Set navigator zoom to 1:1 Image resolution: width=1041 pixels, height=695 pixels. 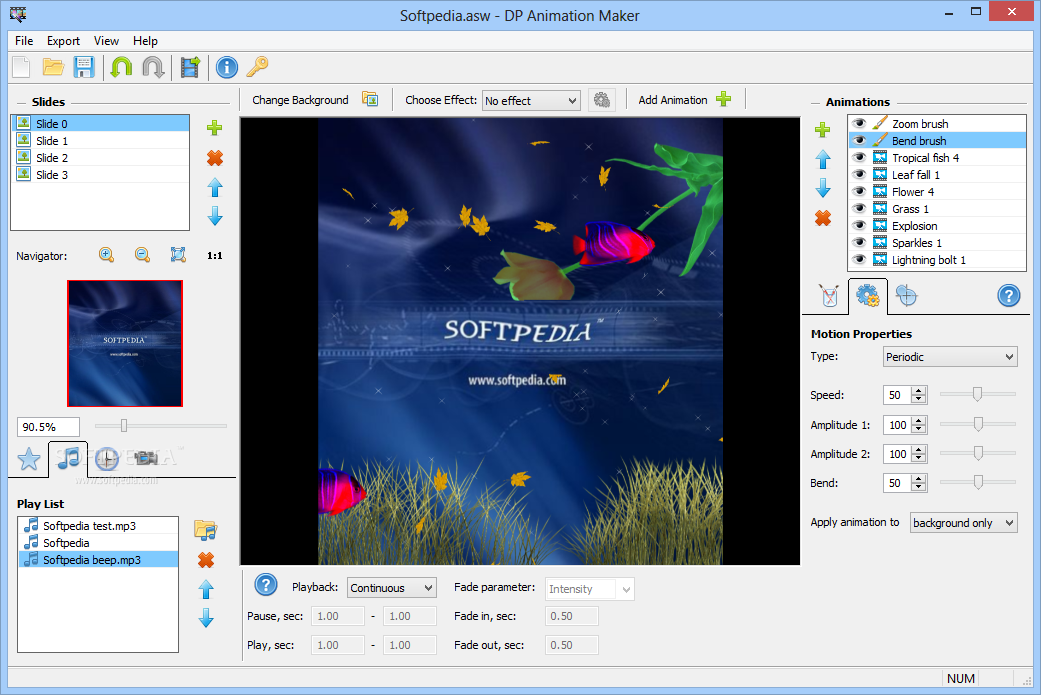214,256
